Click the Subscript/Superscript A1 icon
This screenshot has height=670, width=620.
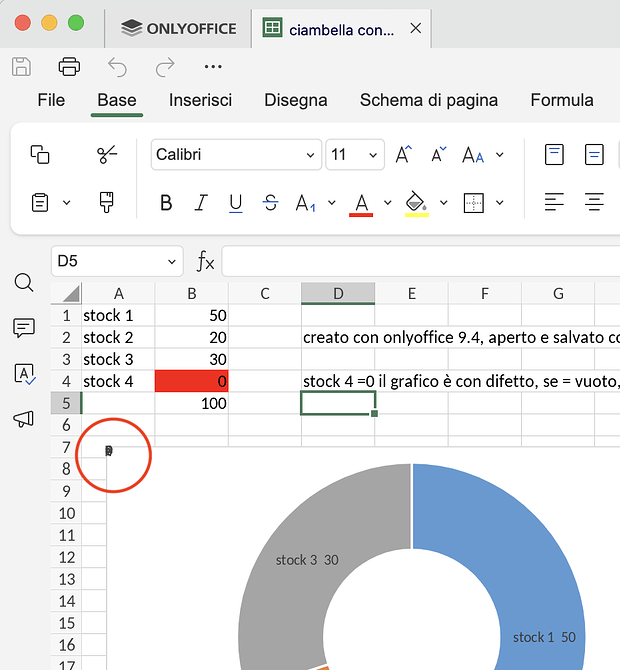pyautogui.click(x=306, y=203)
